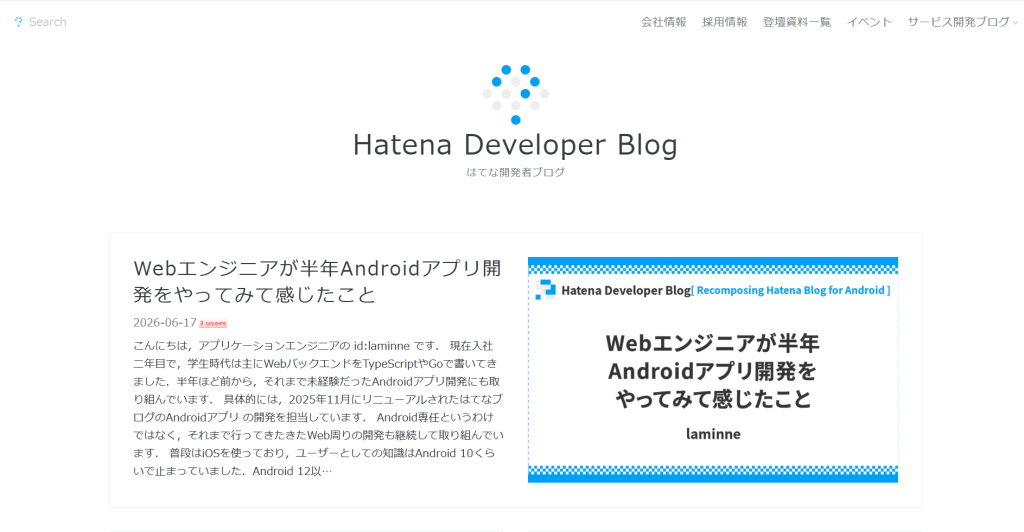
Task: Open the 採用情報 menu item
Action: (x=725, y=22)
